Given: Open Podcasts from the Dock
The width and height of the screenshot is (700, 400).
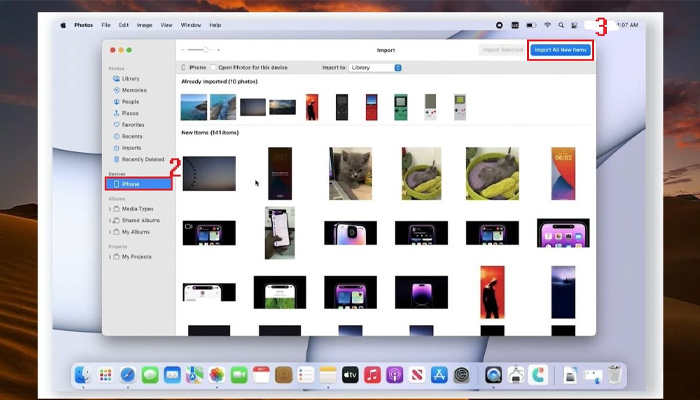Looking at the screenshot, I should (x=395, y=375).
